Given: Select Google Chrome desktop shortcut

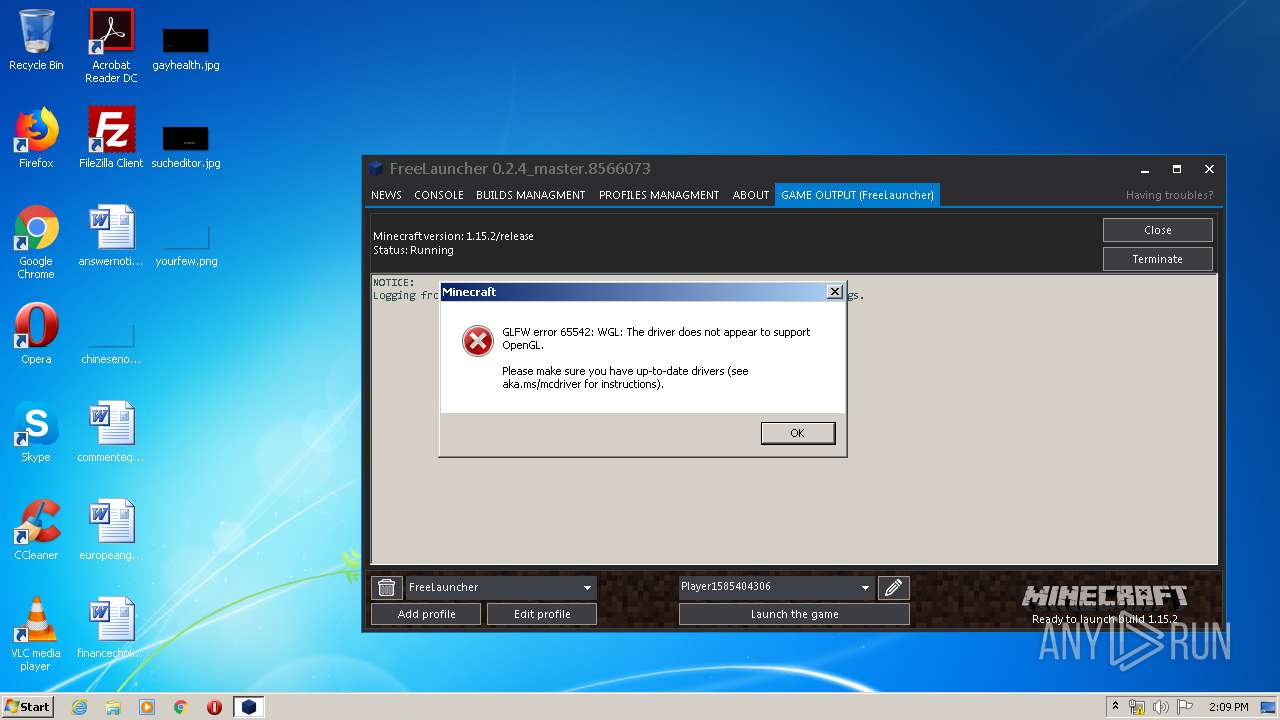Looking at the screenshot, I should [36, 242].
